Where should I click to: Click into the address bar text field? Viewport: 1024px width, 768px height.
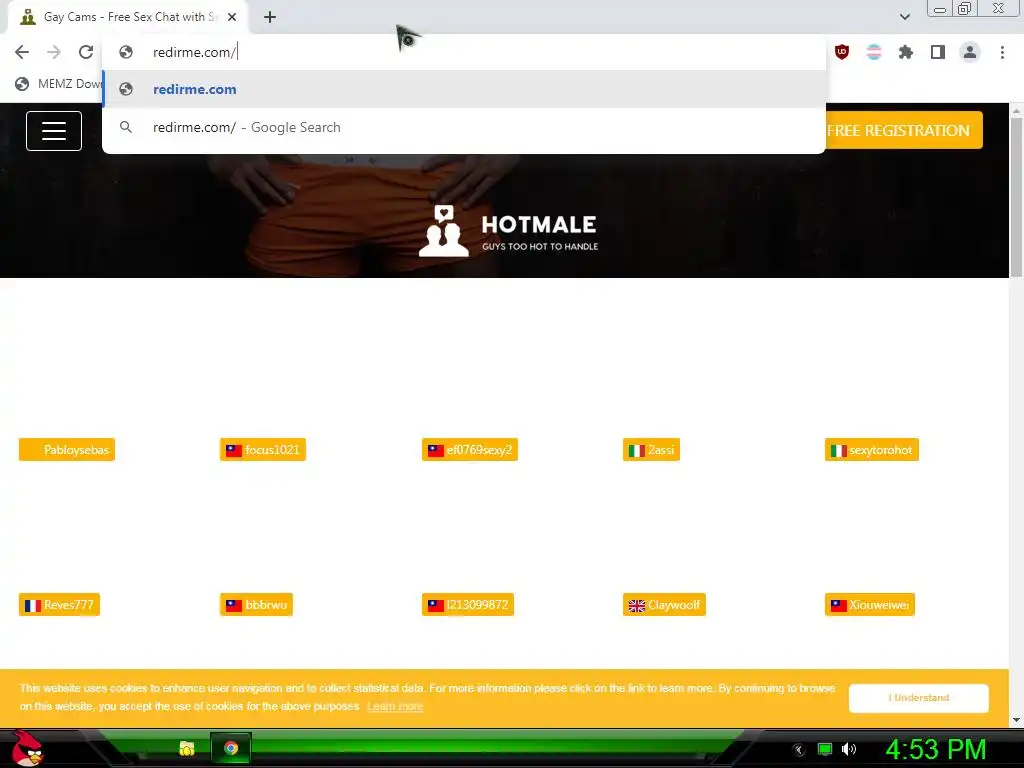pyautogui.click(x=483, y=52)
